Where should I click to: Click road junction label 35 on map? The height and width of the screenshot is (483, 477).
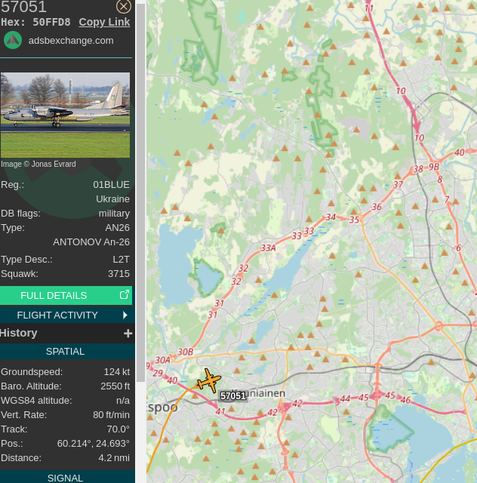(354, 220)
